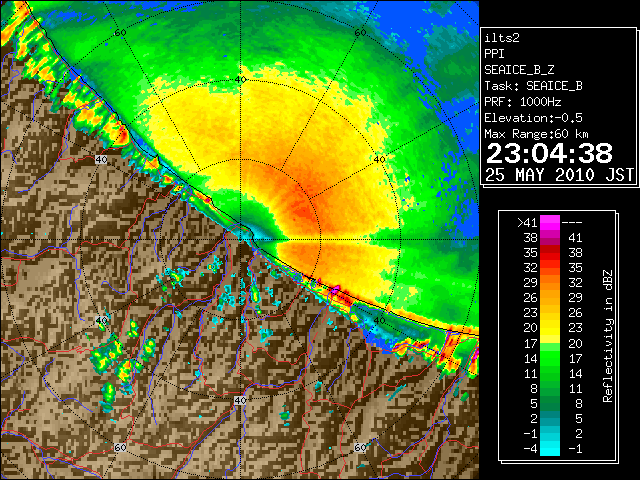The height and width of the screenshot is (480, 640).
Task: Click the red reflectivity core near radar center
Action: tap(303, 212)
